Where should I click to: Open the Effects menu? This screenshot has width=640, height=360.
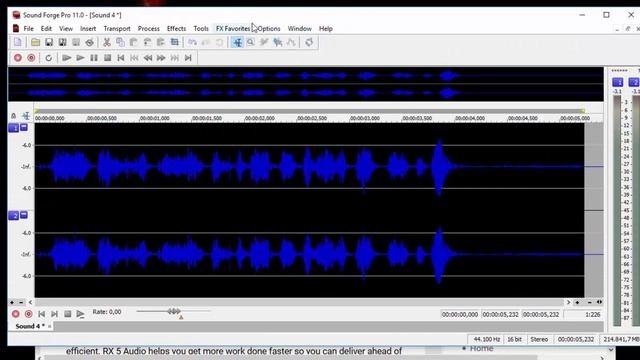click(x=176, y=29)
